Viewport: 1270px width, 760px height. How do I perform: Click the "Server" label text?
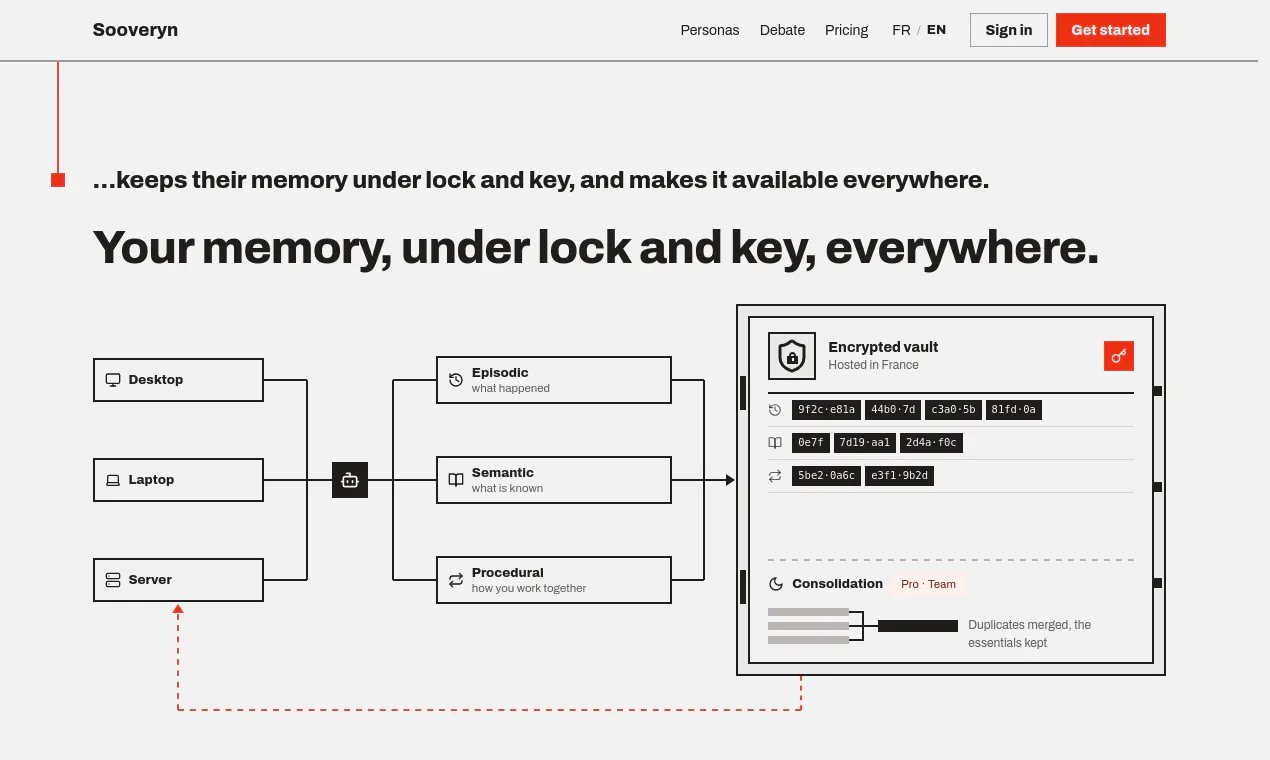click(150, 580)
